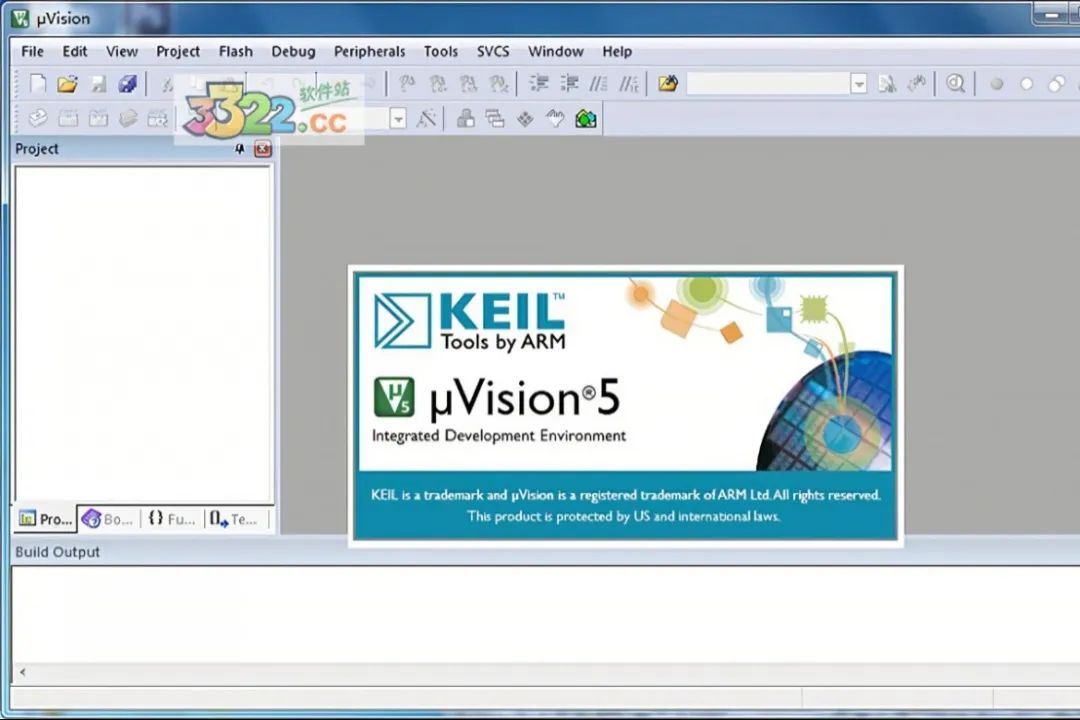Screen dimensions: 1080x720
Task: Toggle bookmark with the first flag icon
Action: (407, 84)
